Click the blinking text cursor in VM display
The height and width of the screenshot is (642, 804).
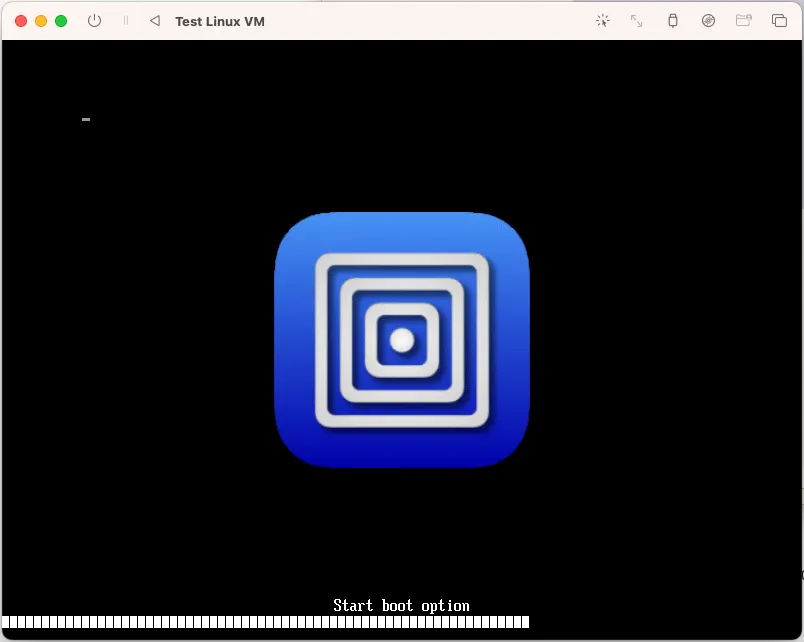(x=86, y=119)
